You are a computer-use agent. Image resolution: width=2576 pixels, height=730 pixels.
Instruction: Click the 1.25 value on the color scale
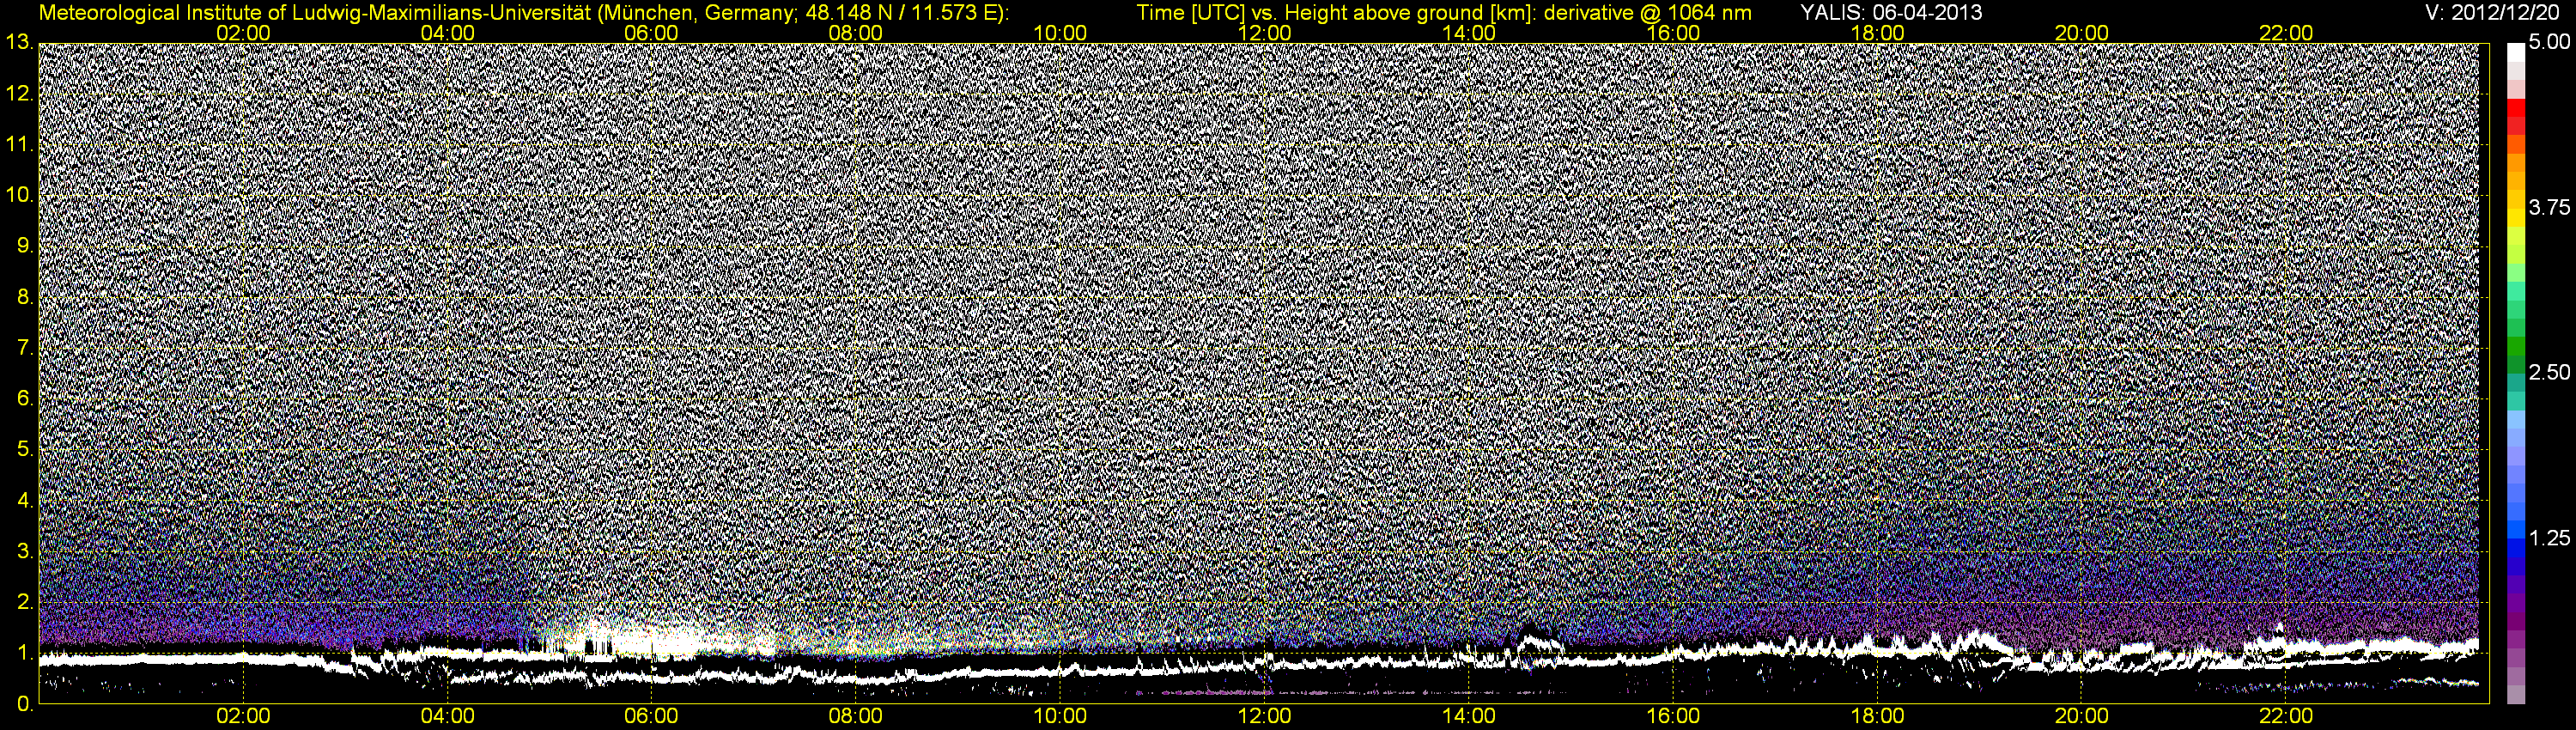(x=2549, y=538)
